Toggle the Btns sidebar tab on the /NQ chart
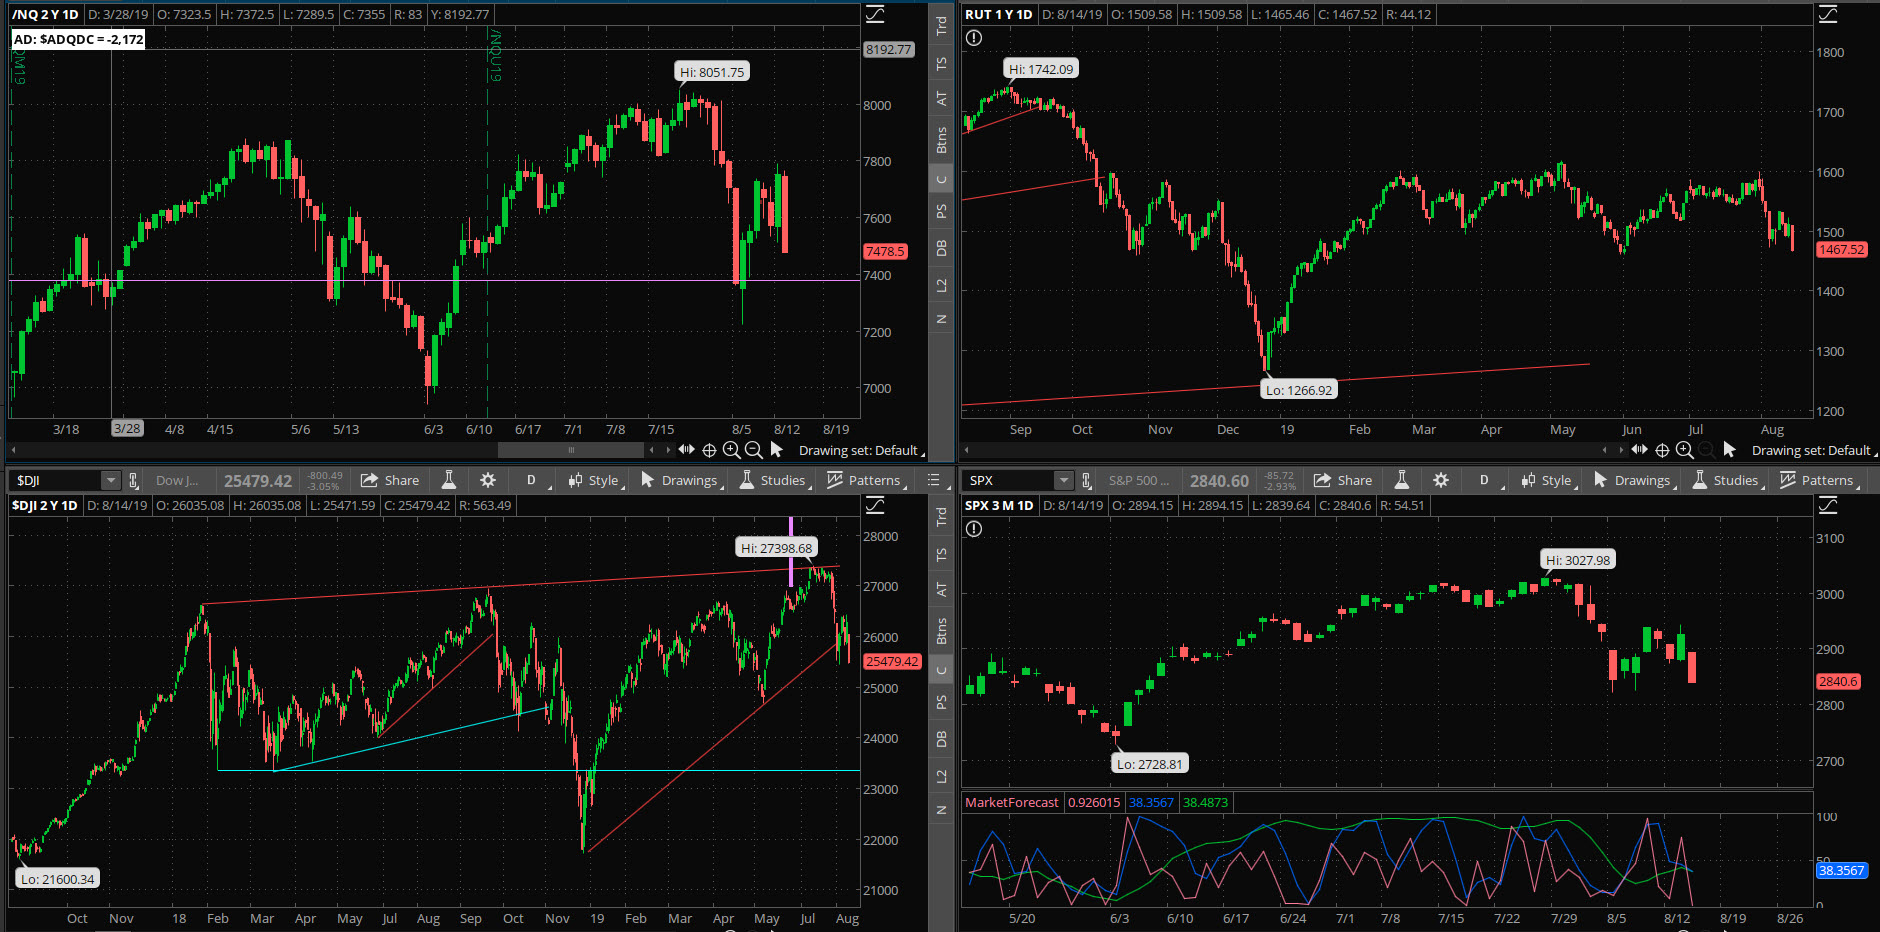The width and height of the screenshot is (1880, 932). (x=941, y=140)
